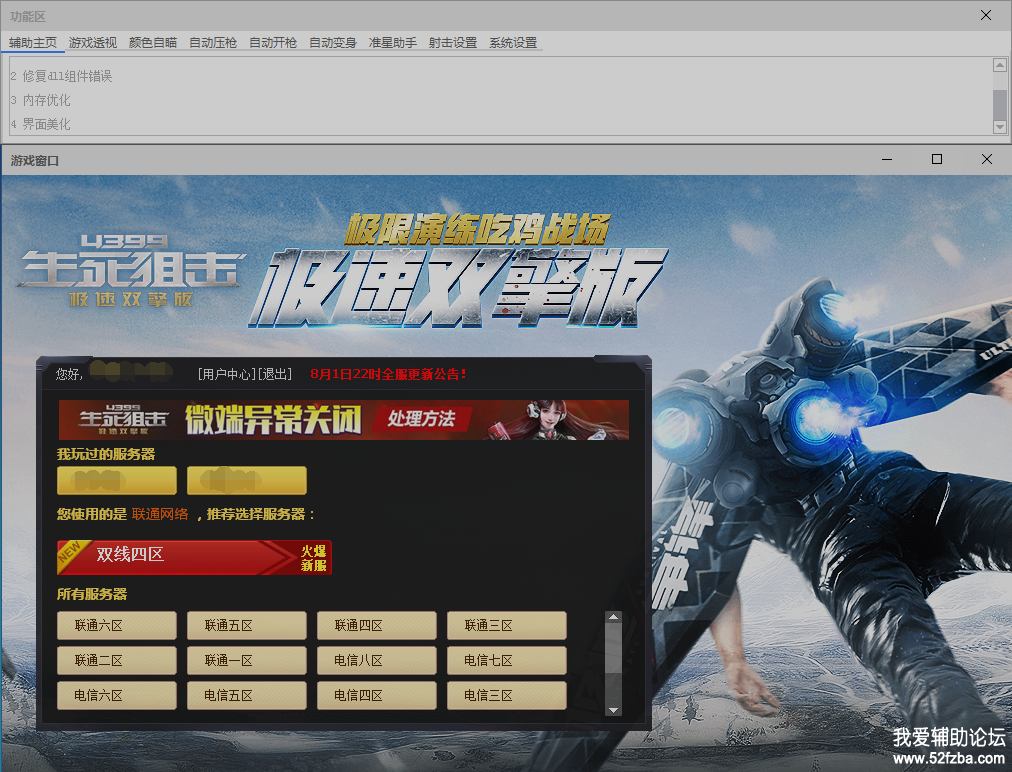Viewport: 1012px width, 772px height.
Task: Choose the 电信六区 server
Action: coord(117,695)
